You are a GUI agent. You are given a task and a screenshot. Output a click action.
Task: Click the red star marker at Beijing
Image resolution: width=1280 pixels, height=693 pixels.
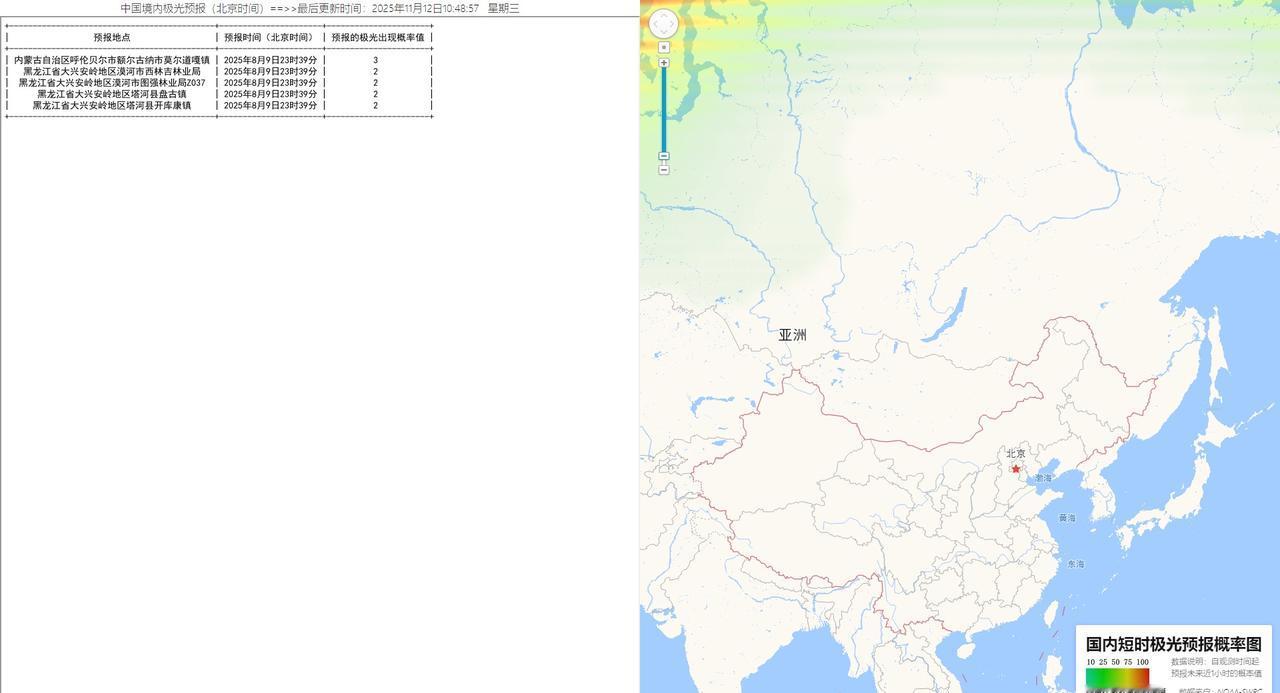click(x=1016, y=469)
